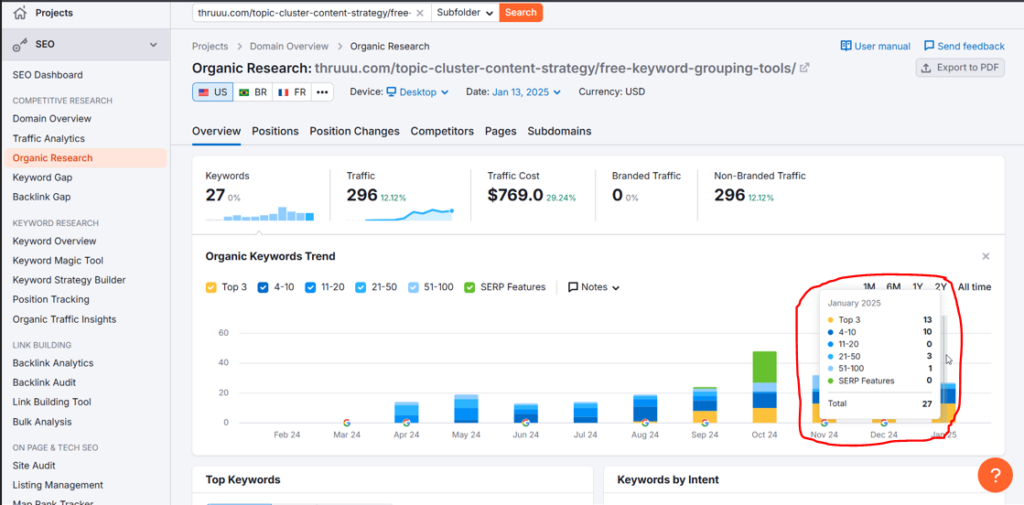Open more databases ellipsis button
This screenshot has width=1024, height=505.
[x=322, y=92]
